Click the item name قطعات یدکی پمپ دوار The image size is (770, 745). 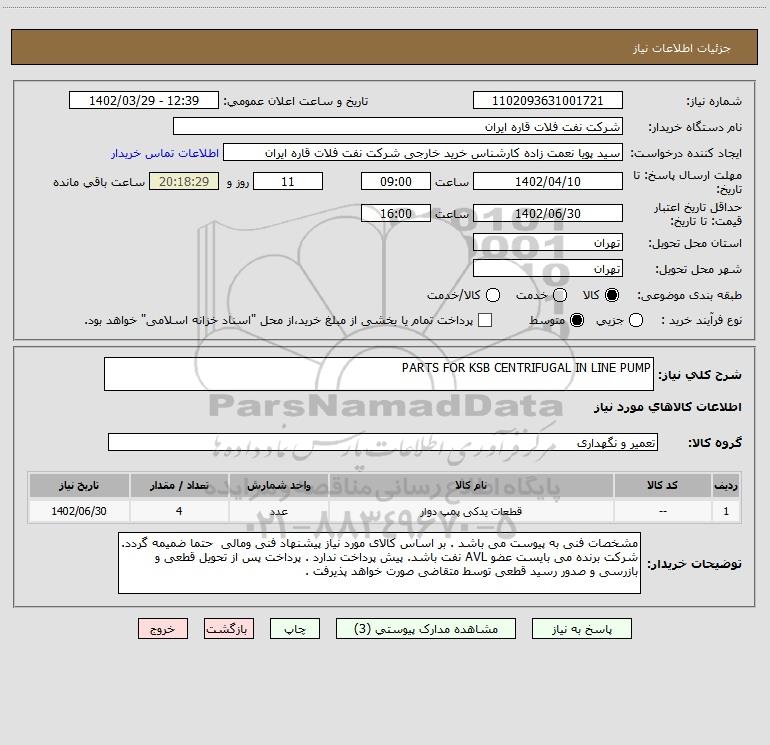point(471,511)
